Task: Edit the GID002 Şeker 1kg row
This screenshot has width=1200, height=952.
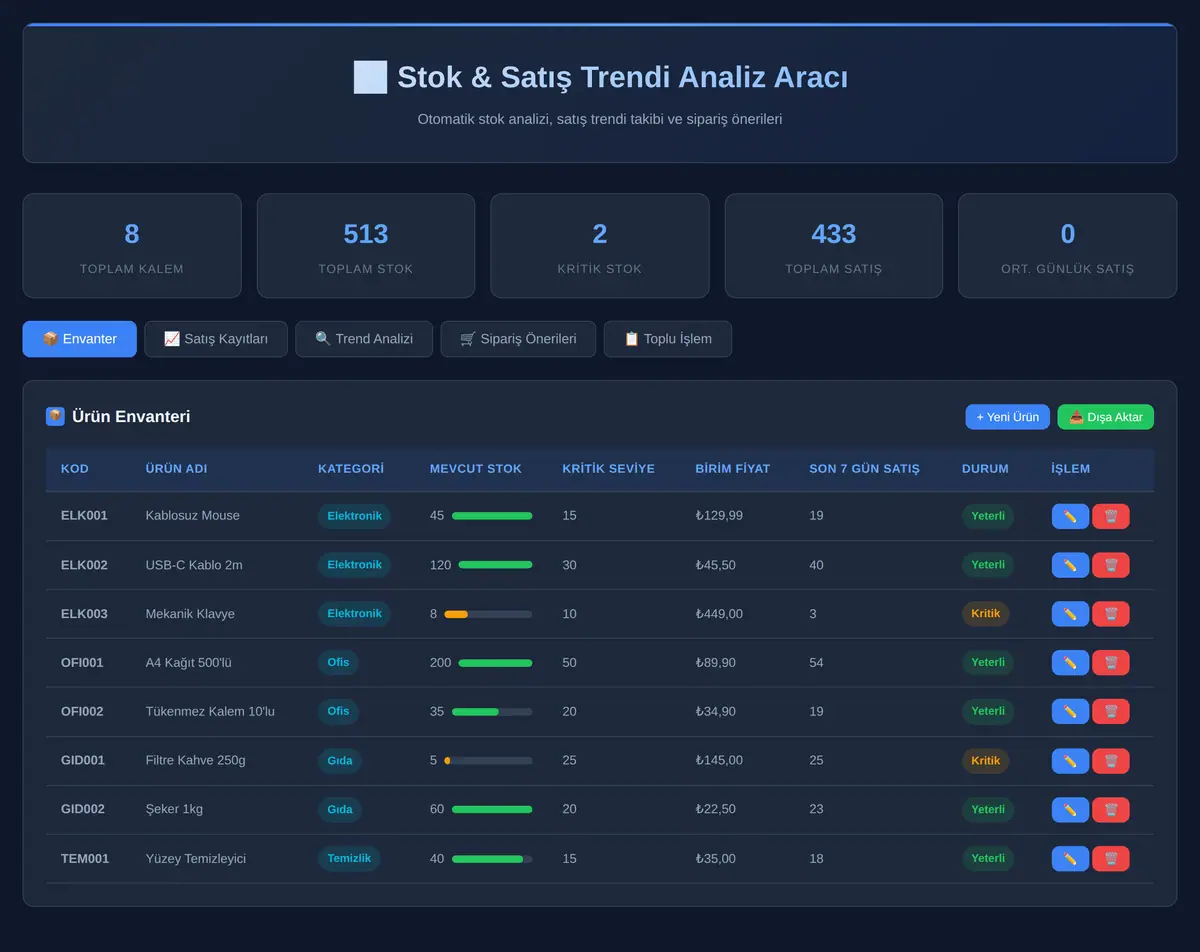Action: (1070, 810)
